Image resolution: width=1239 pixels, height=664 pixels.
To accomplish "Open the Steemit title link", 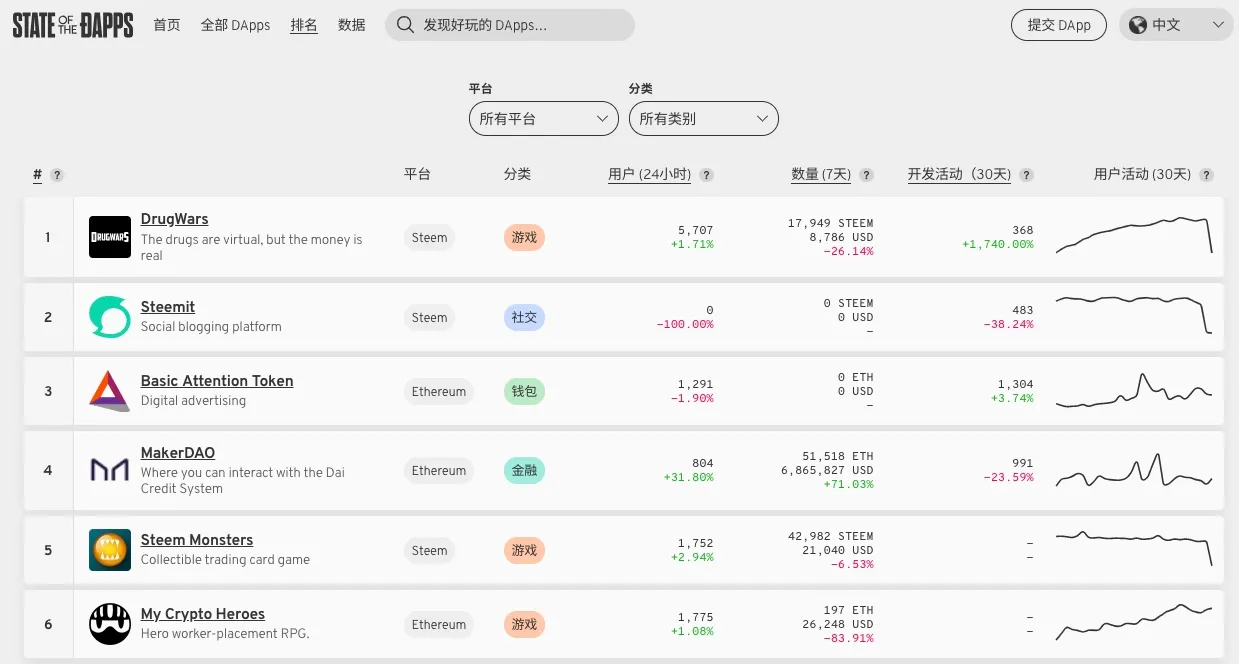I will click(x=168, y=307).
